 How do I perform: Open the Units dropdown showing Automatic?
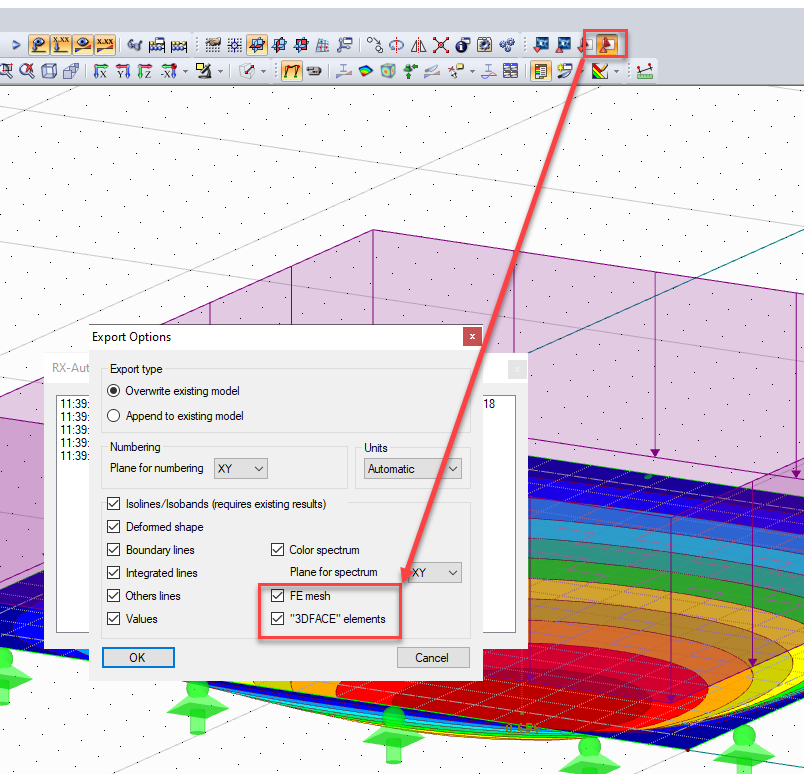click(413, 468)
